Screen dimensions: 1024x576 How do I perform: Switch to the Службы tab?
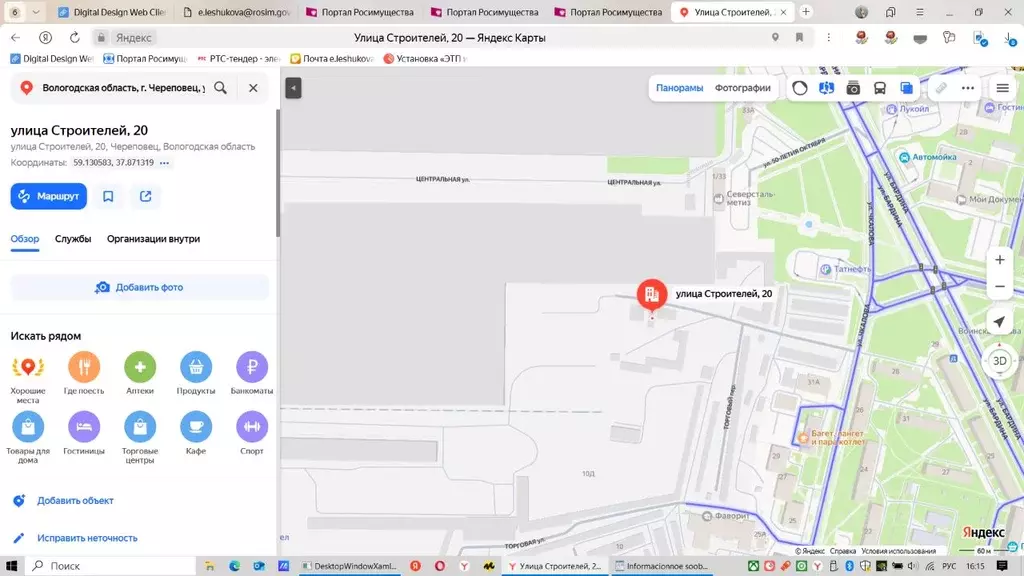click(73, 239)
